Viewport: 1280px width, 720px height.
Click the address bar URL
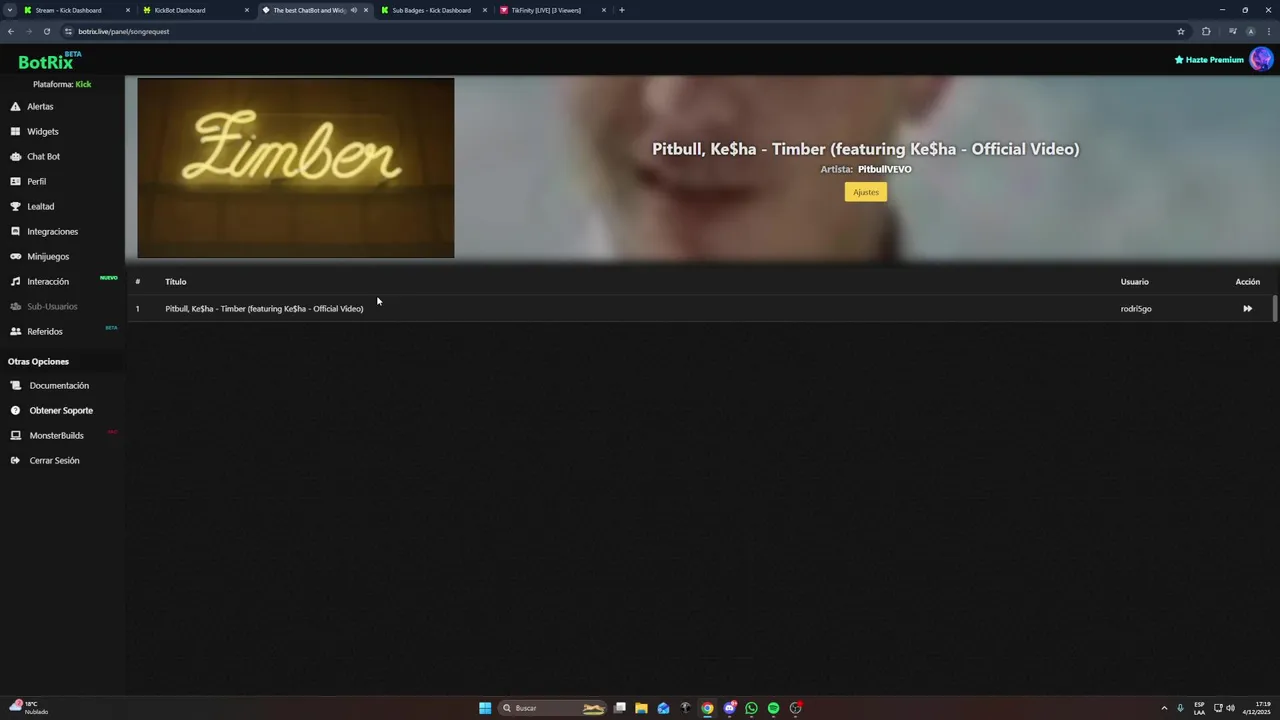(123, 31)
